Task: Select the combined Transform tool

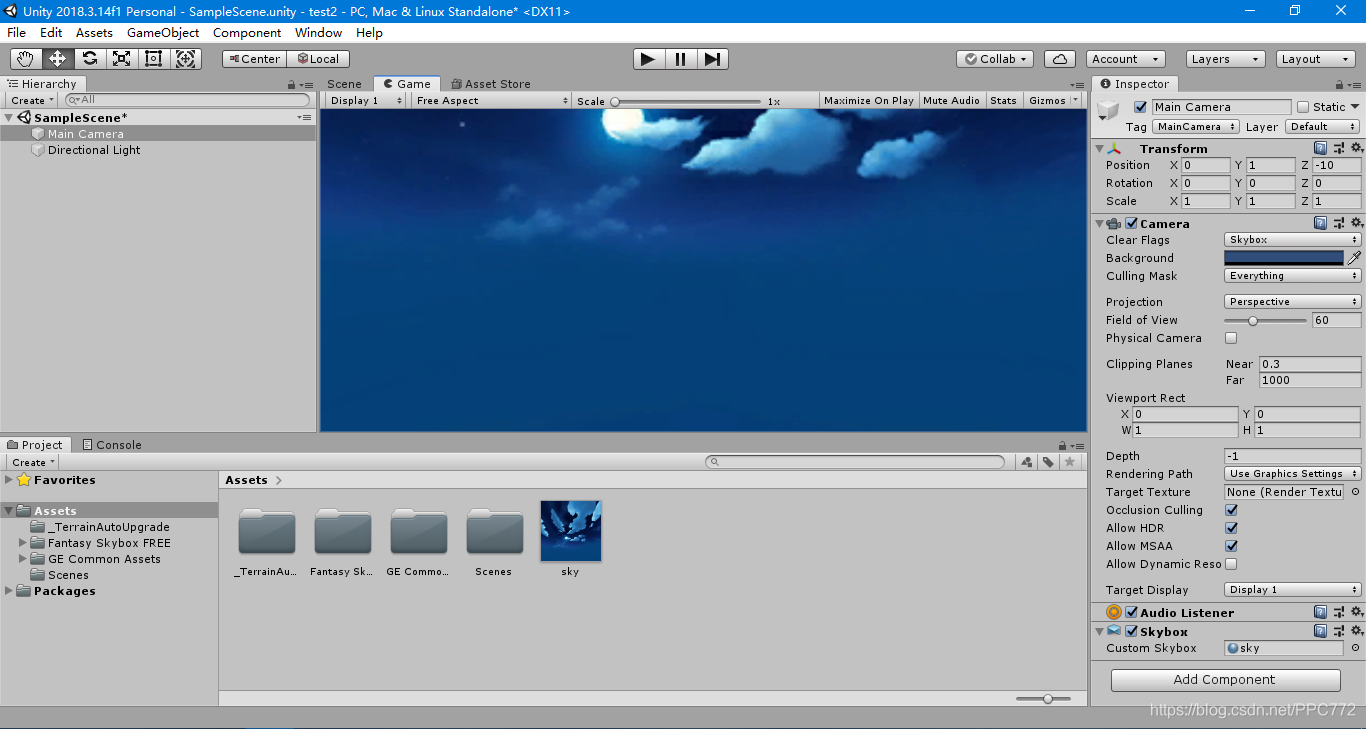Action: 186,59
